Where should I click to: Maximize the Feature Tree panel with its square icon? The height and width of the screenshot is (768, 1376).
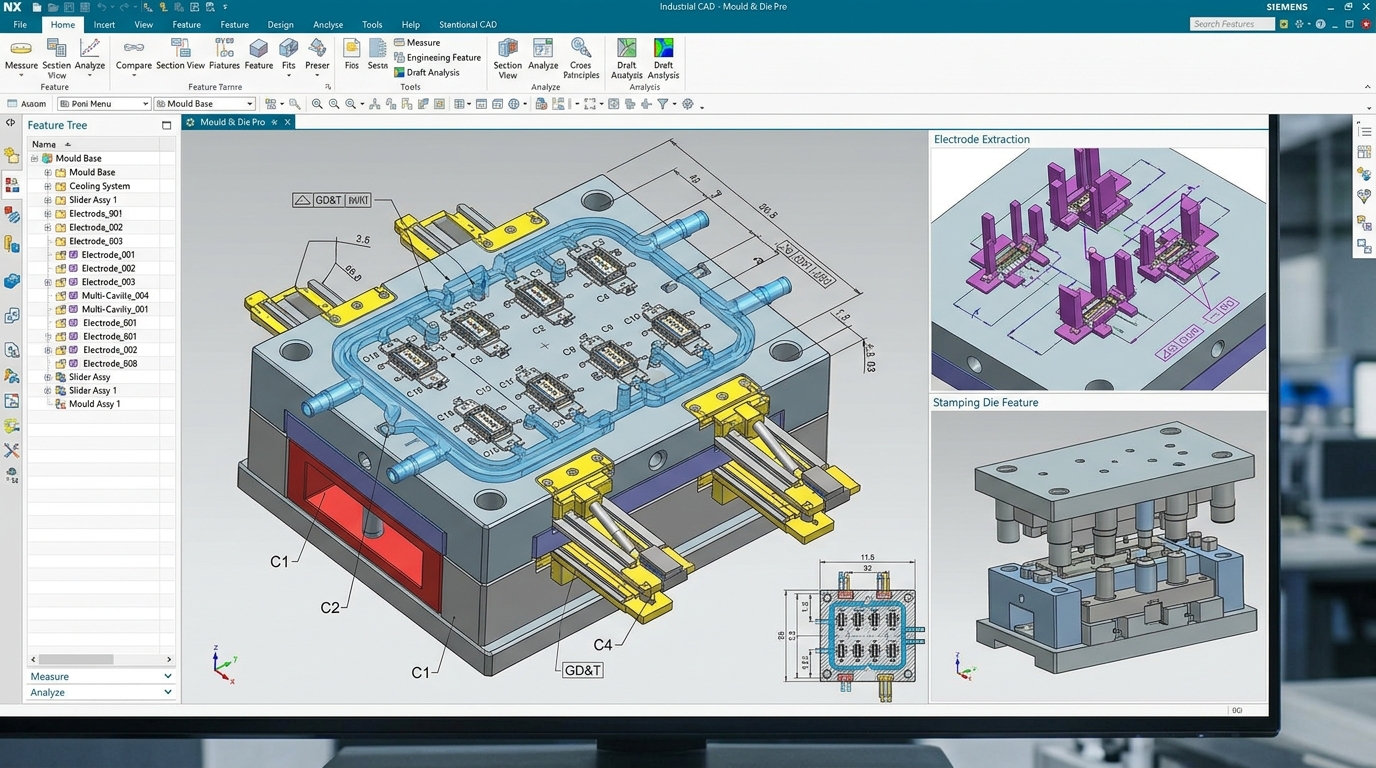coord(167,125)
